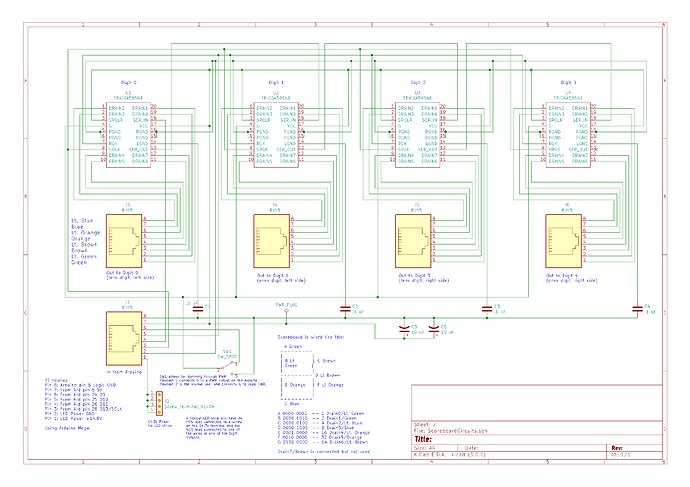Click the 'Rev:' field in title block
The image size is (690, 487).
pyautogui.click(x=617, y=448)
